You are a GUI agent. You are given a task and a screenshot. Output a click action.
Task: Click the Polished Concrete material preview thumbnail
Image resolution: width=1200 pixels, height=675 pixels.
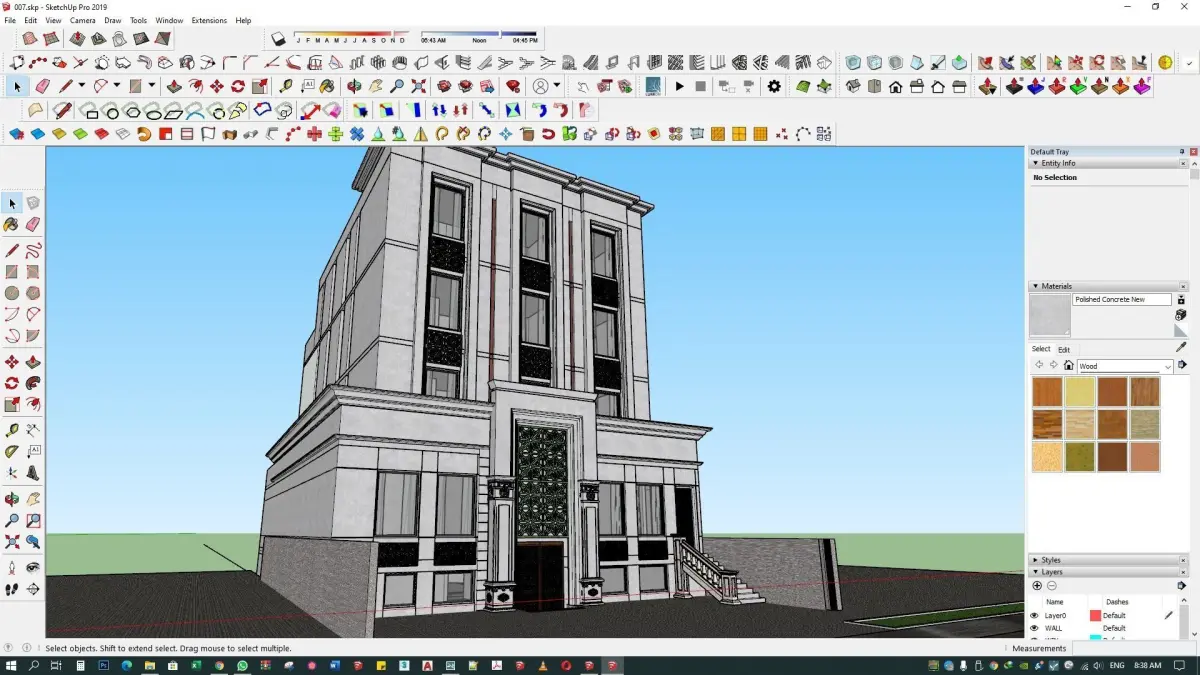coord(1050,315)
